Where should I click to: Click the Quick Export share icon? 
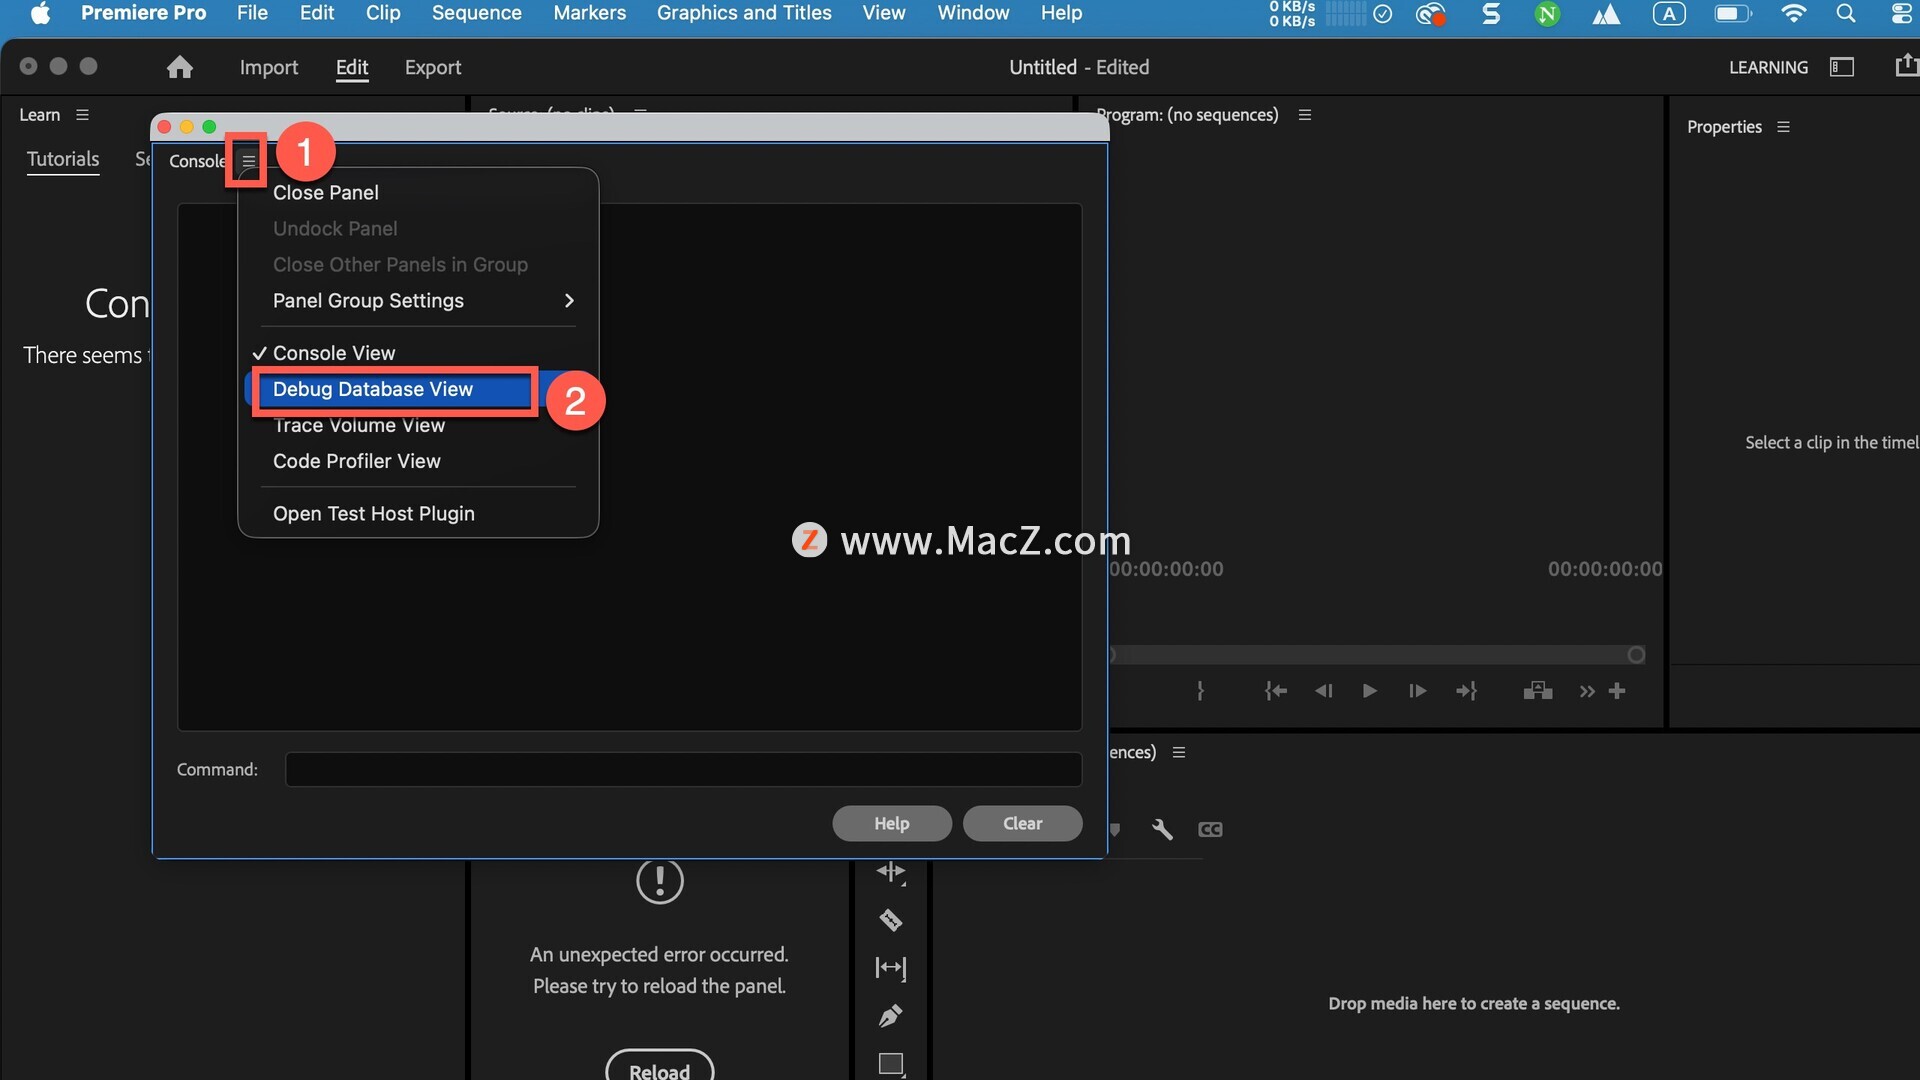pyautogui.click(x=1906, y=66)
